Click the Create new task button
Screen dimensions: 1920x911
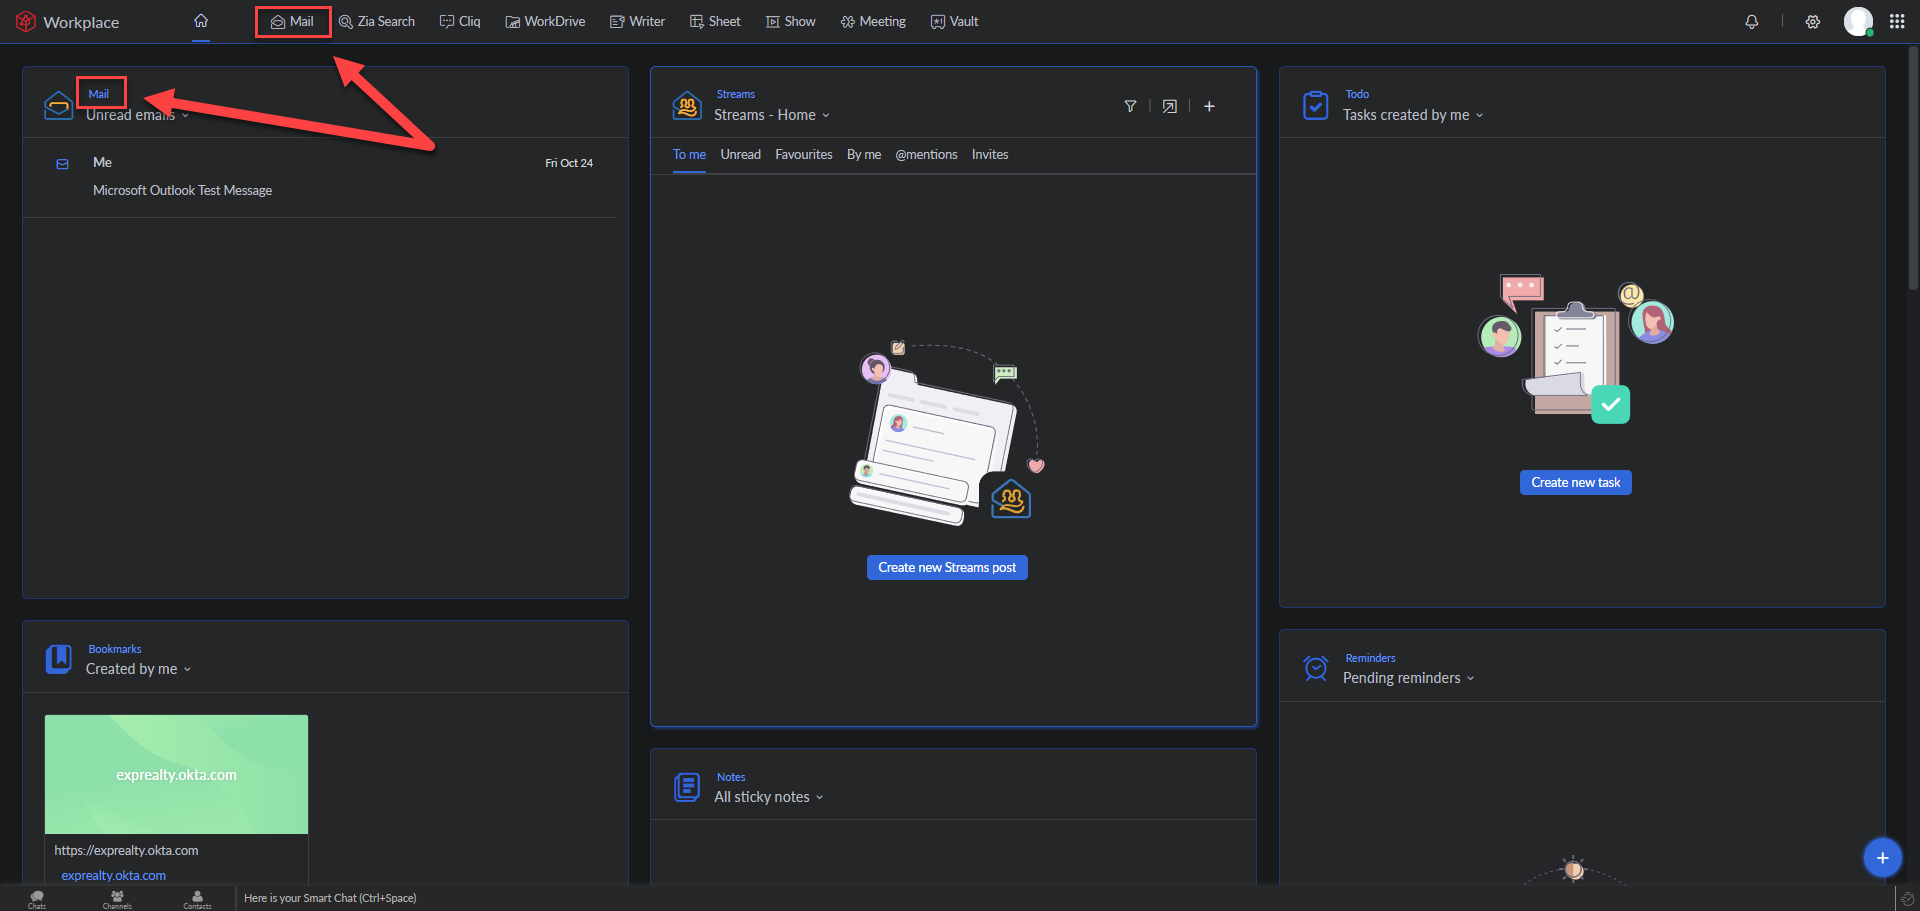point(1575,482)
